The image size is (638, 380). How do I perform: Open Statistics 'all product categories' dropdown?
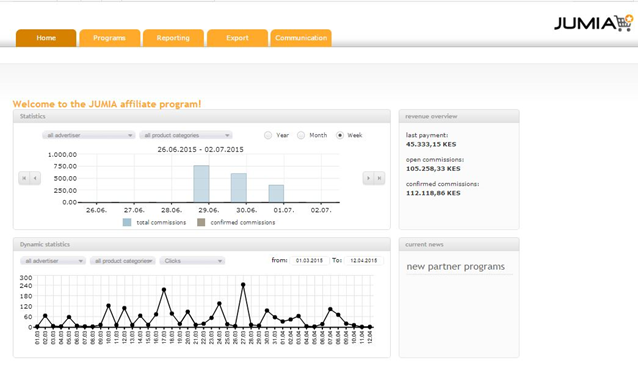click(186, 135)
